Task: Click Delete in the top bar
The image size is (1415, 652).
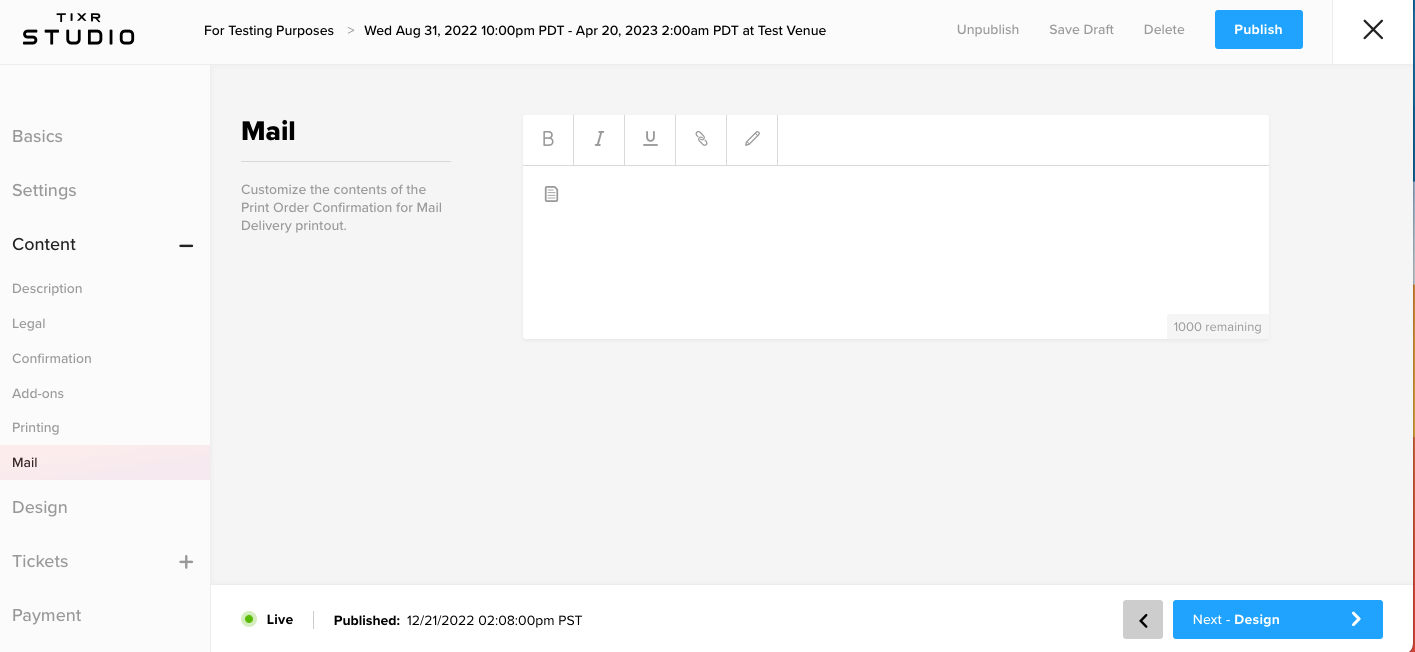Action: click(x=1164, y=30)
